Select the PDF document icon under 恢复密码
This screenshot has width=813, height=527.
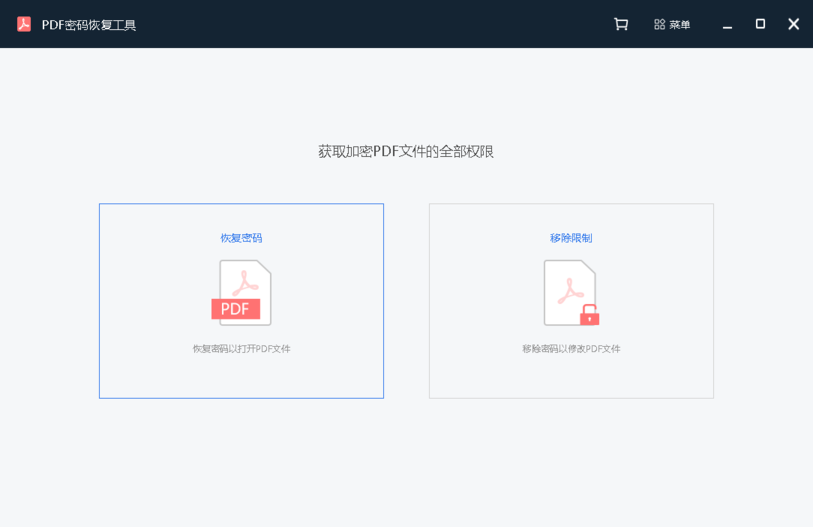click(x=246, y=292)
